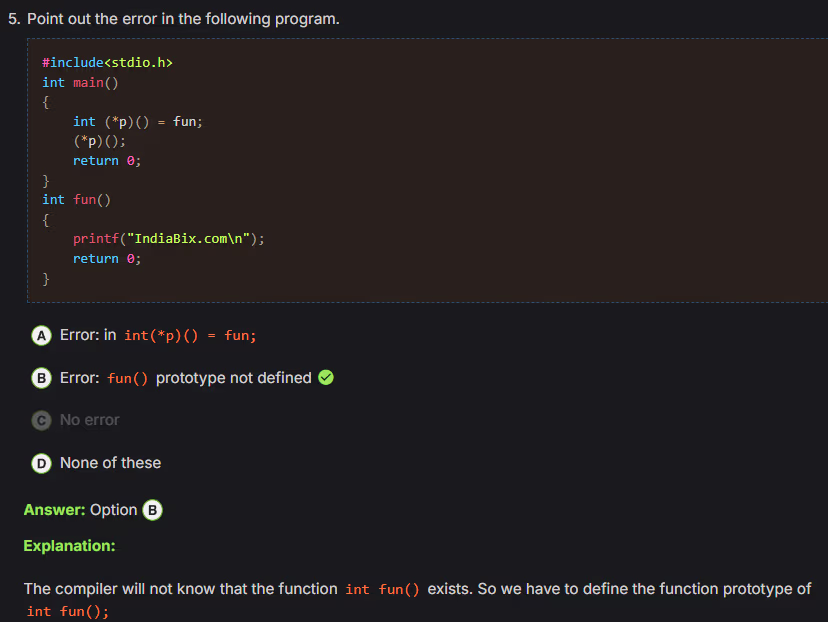Image resolution: width=828 pixels, height=622 pixels.
Task: Click the greyed-out C option badge
Action: pyautogui.click(x=41, y=420)
